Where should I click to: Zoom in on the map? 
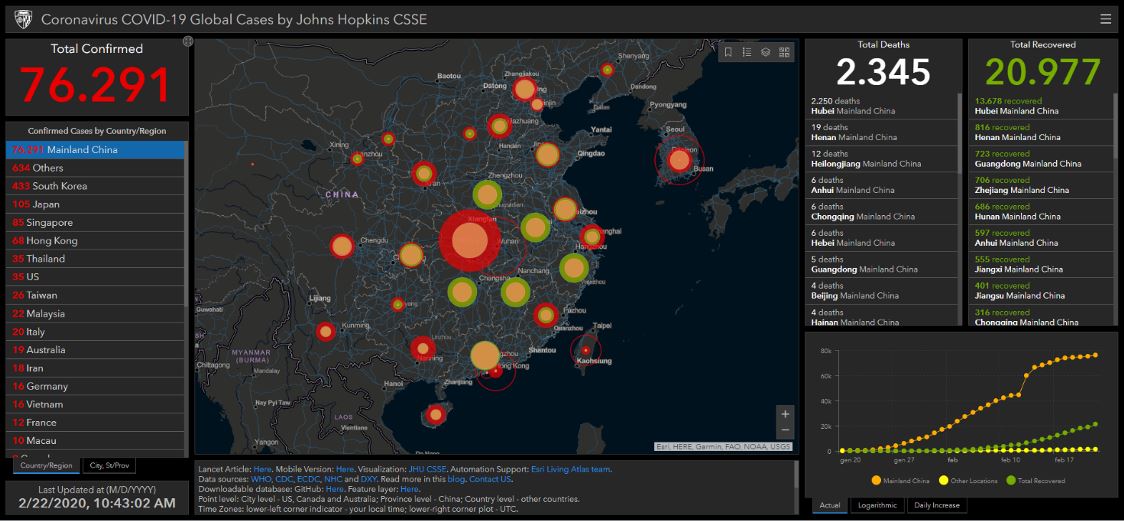click(x=785, y=414)
